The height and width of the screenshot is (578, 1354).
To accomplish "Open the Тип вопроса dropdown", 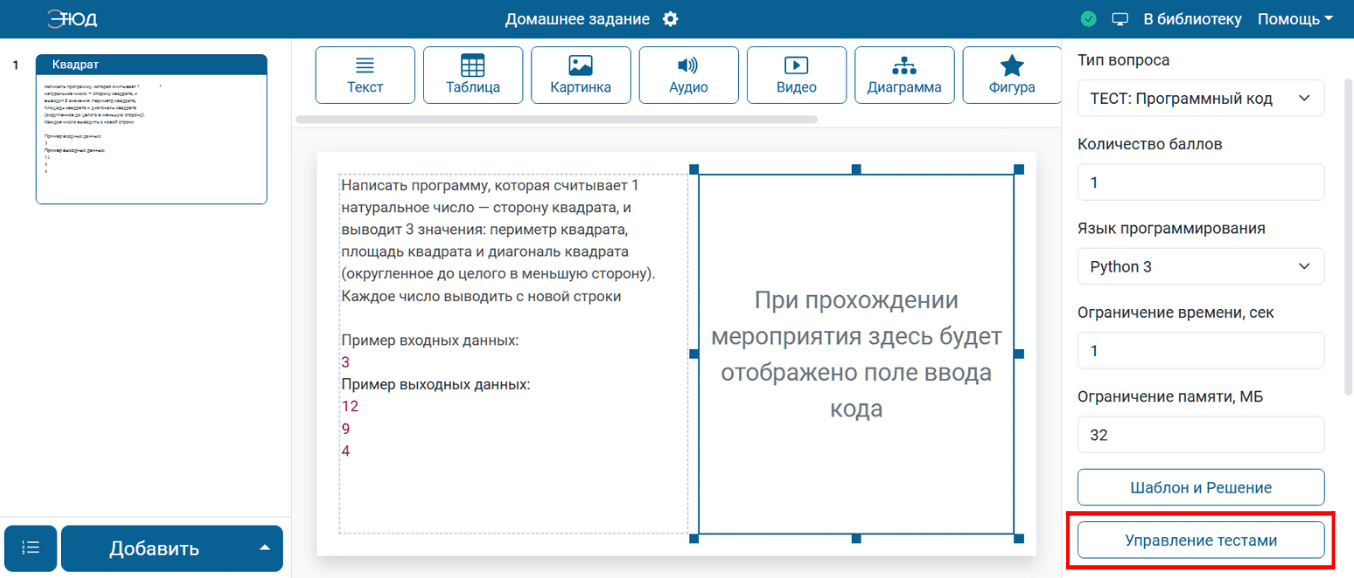I will pos(1201,98).
